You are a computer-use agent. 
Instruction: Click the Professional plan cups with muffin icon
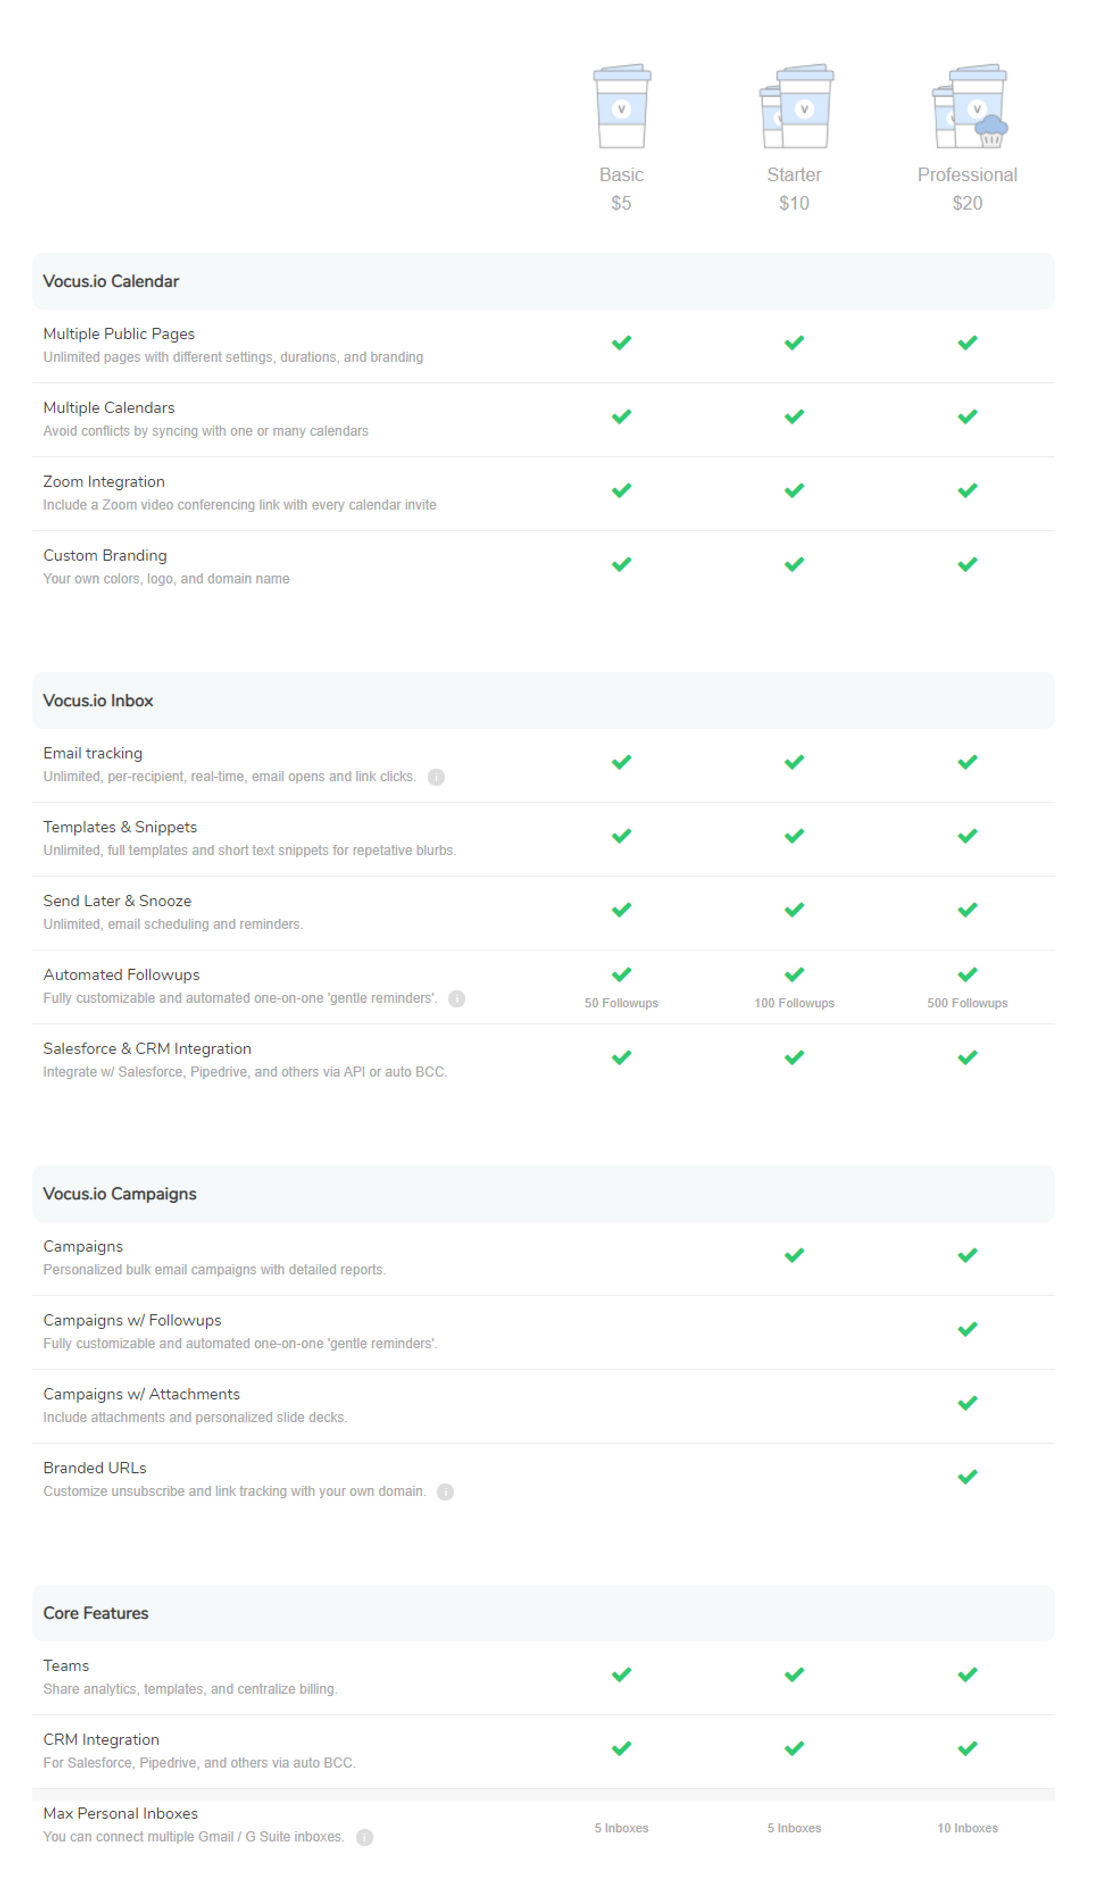(970, 106)
